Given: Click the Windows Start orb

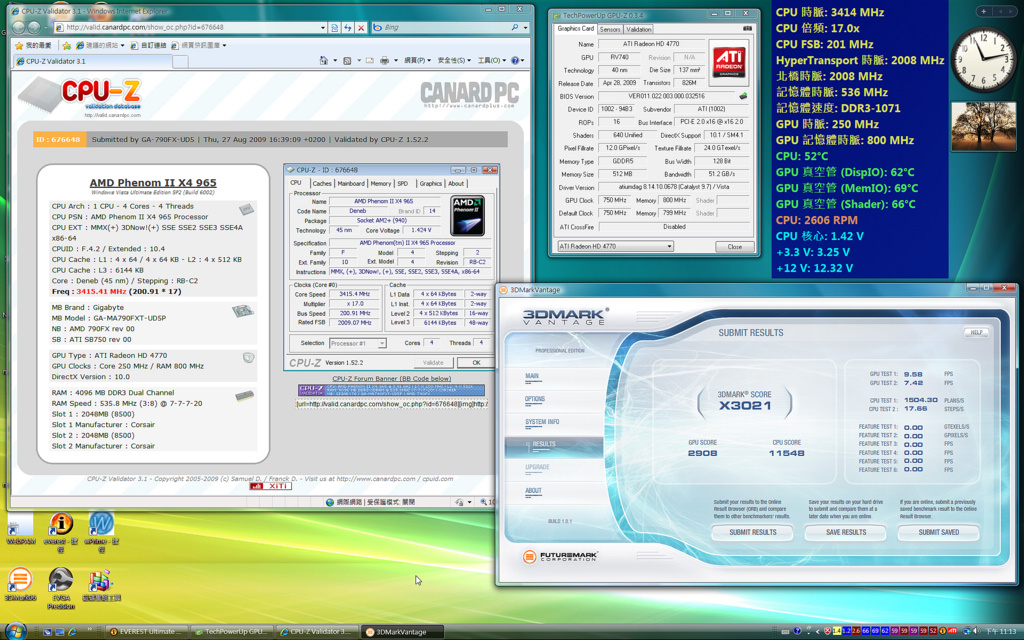Looking at the screenshot, I should coord(14,631).
